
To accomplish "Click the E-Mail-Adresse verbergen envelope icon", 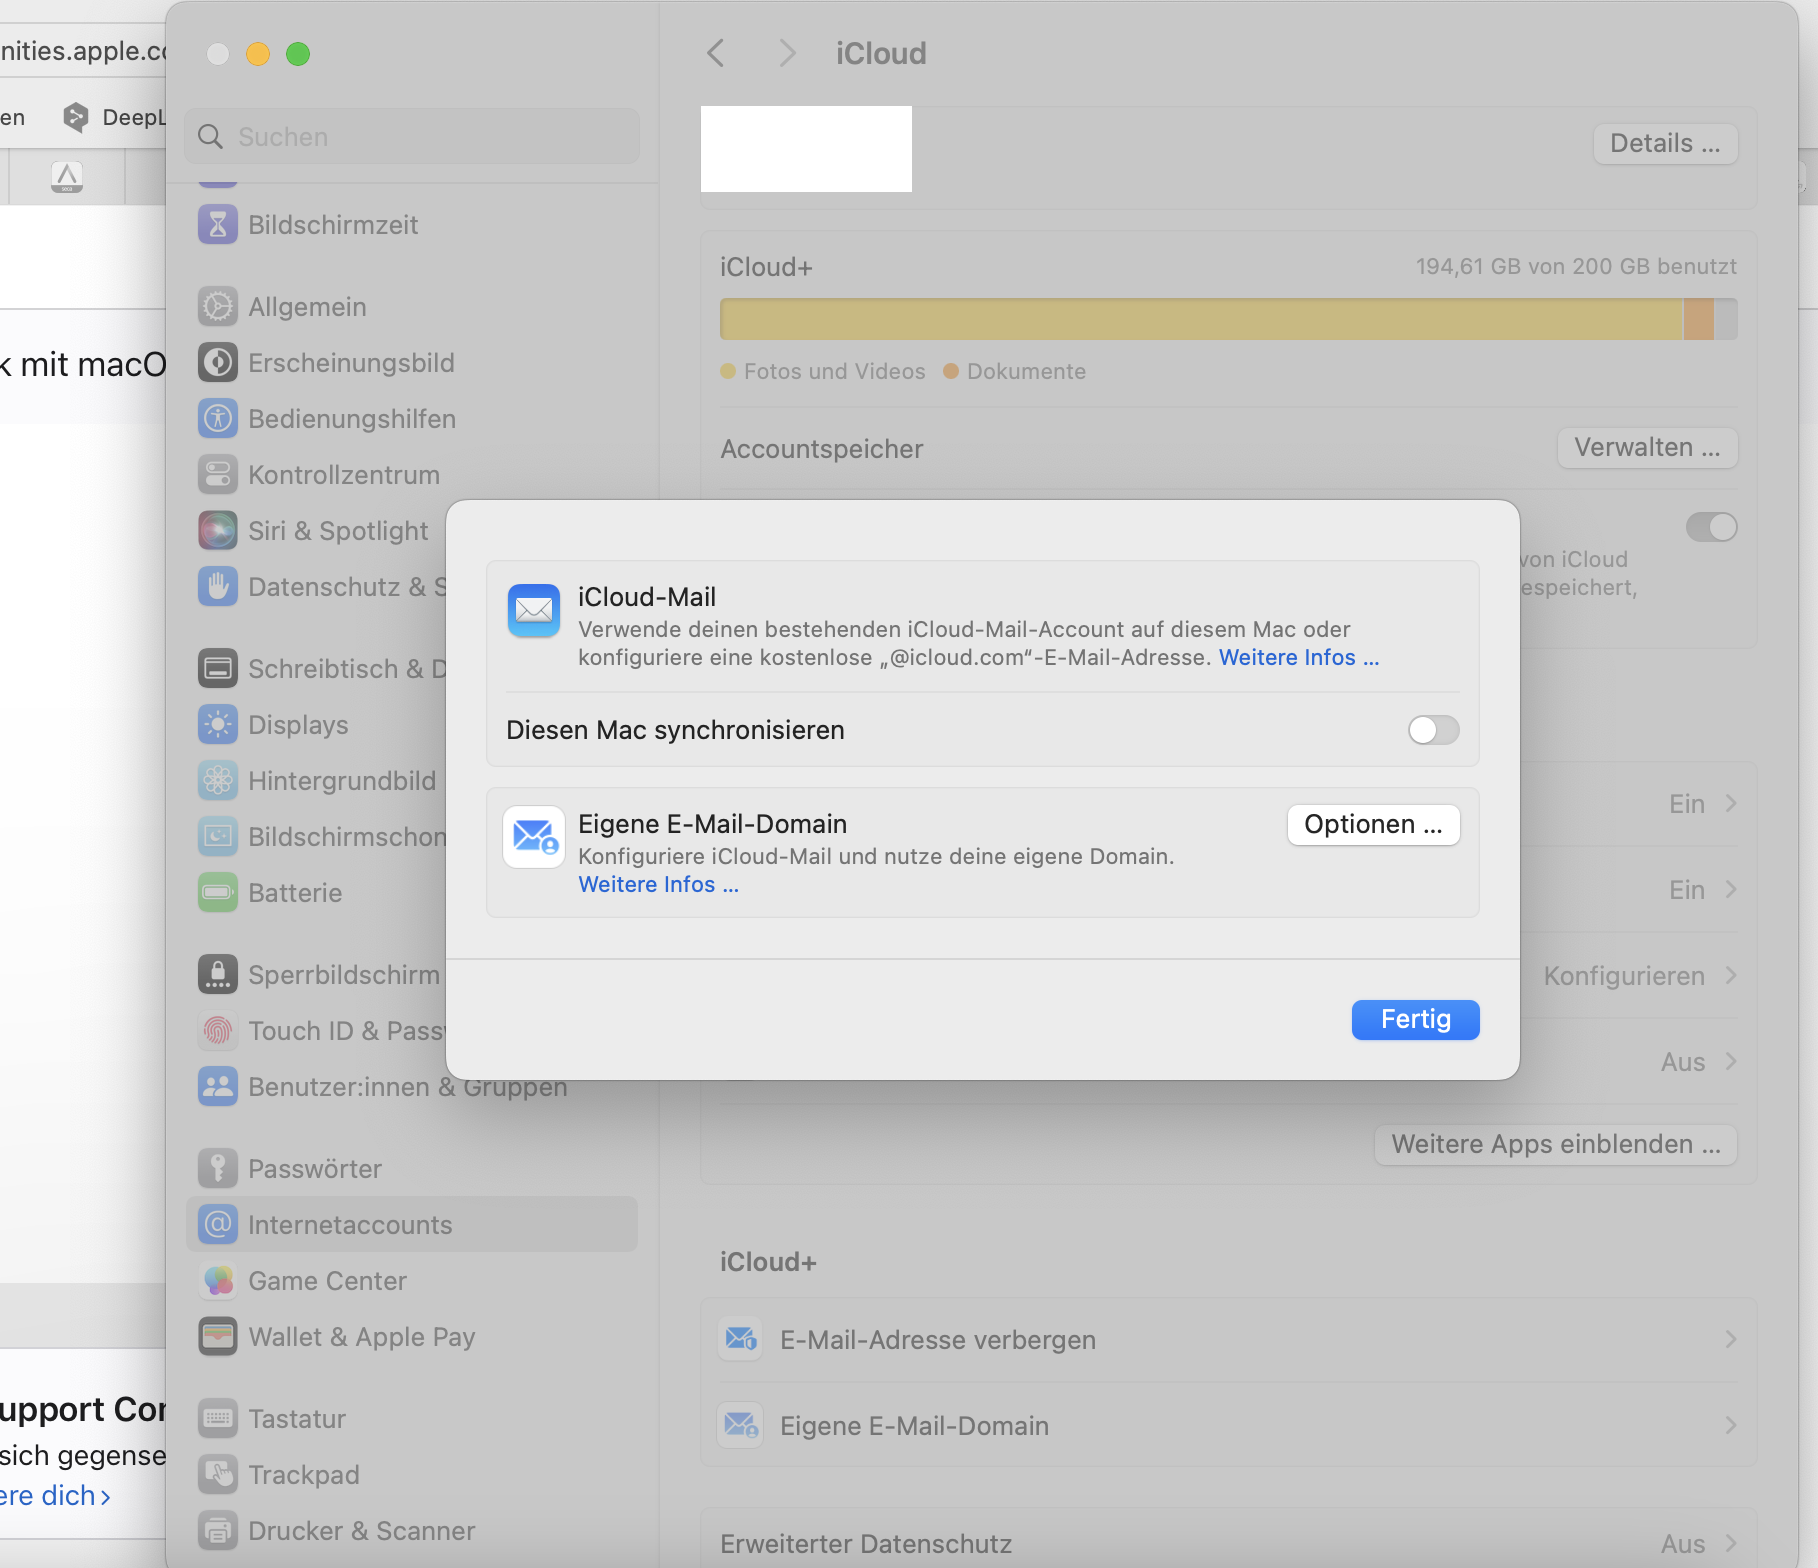I will [741, 1340].
